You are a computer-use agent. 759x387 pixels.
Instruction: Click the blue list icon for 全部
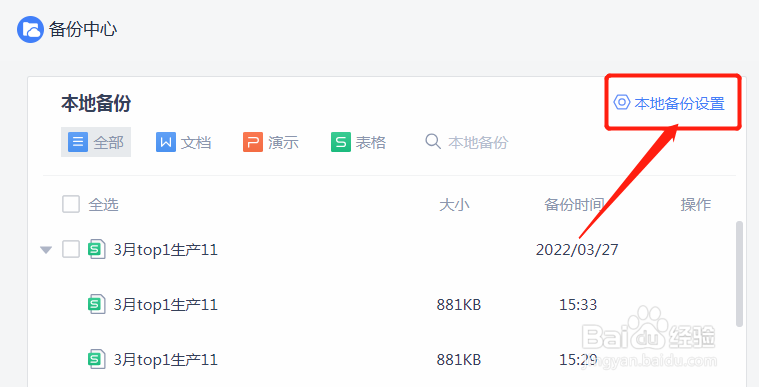click(78, 142)
